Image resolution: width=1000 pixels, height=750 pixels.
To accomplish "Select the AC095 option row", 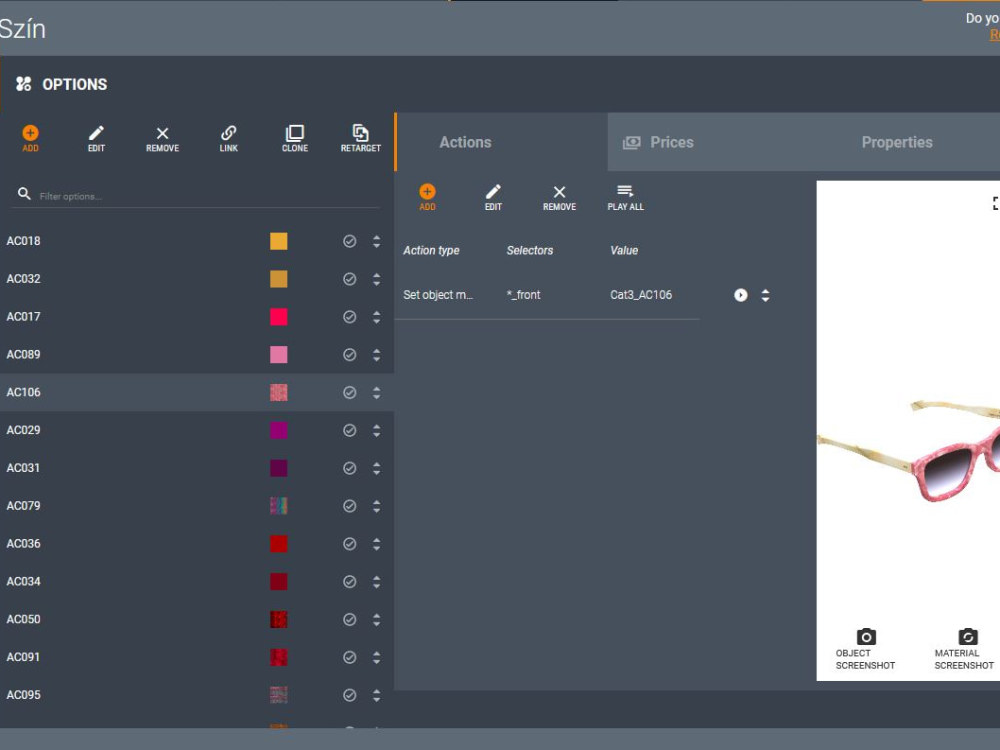I will (196, 695).
